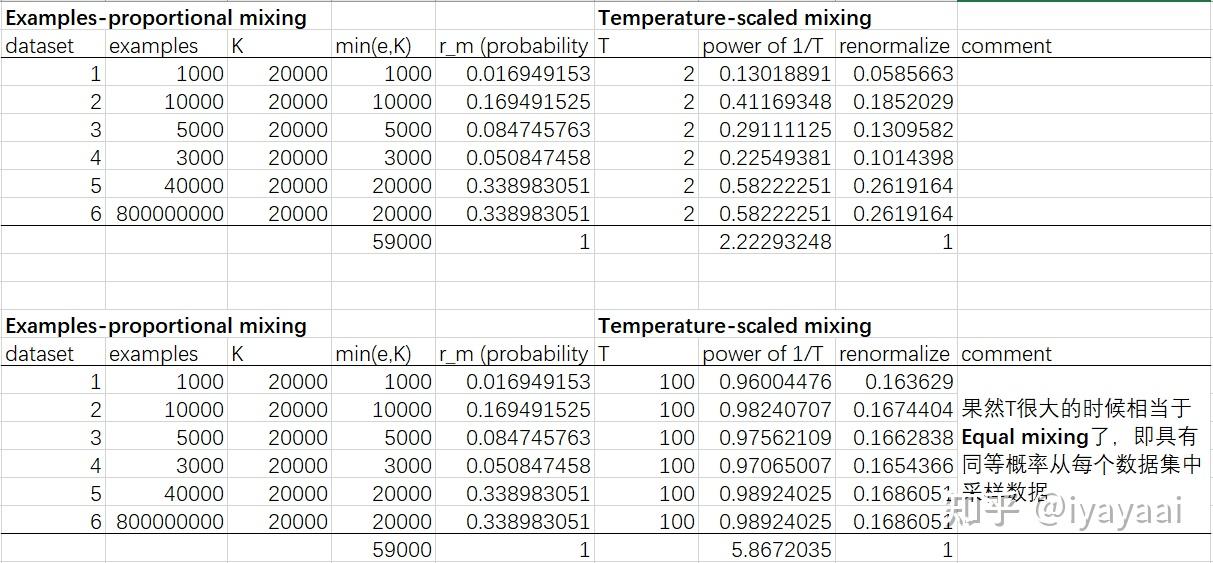Screen dimensions: 1213x563
Task: Select the power of 1/T value 0.41169348
Action: click(x=774, y=102)
